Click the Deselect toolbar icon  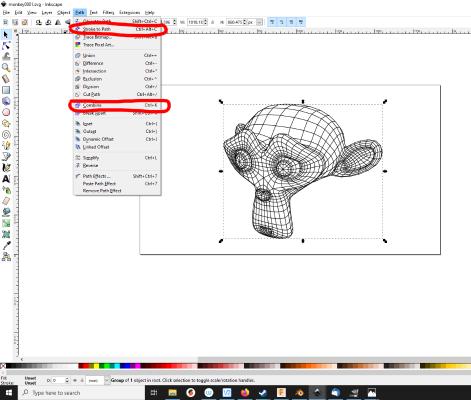coord(24,22)
